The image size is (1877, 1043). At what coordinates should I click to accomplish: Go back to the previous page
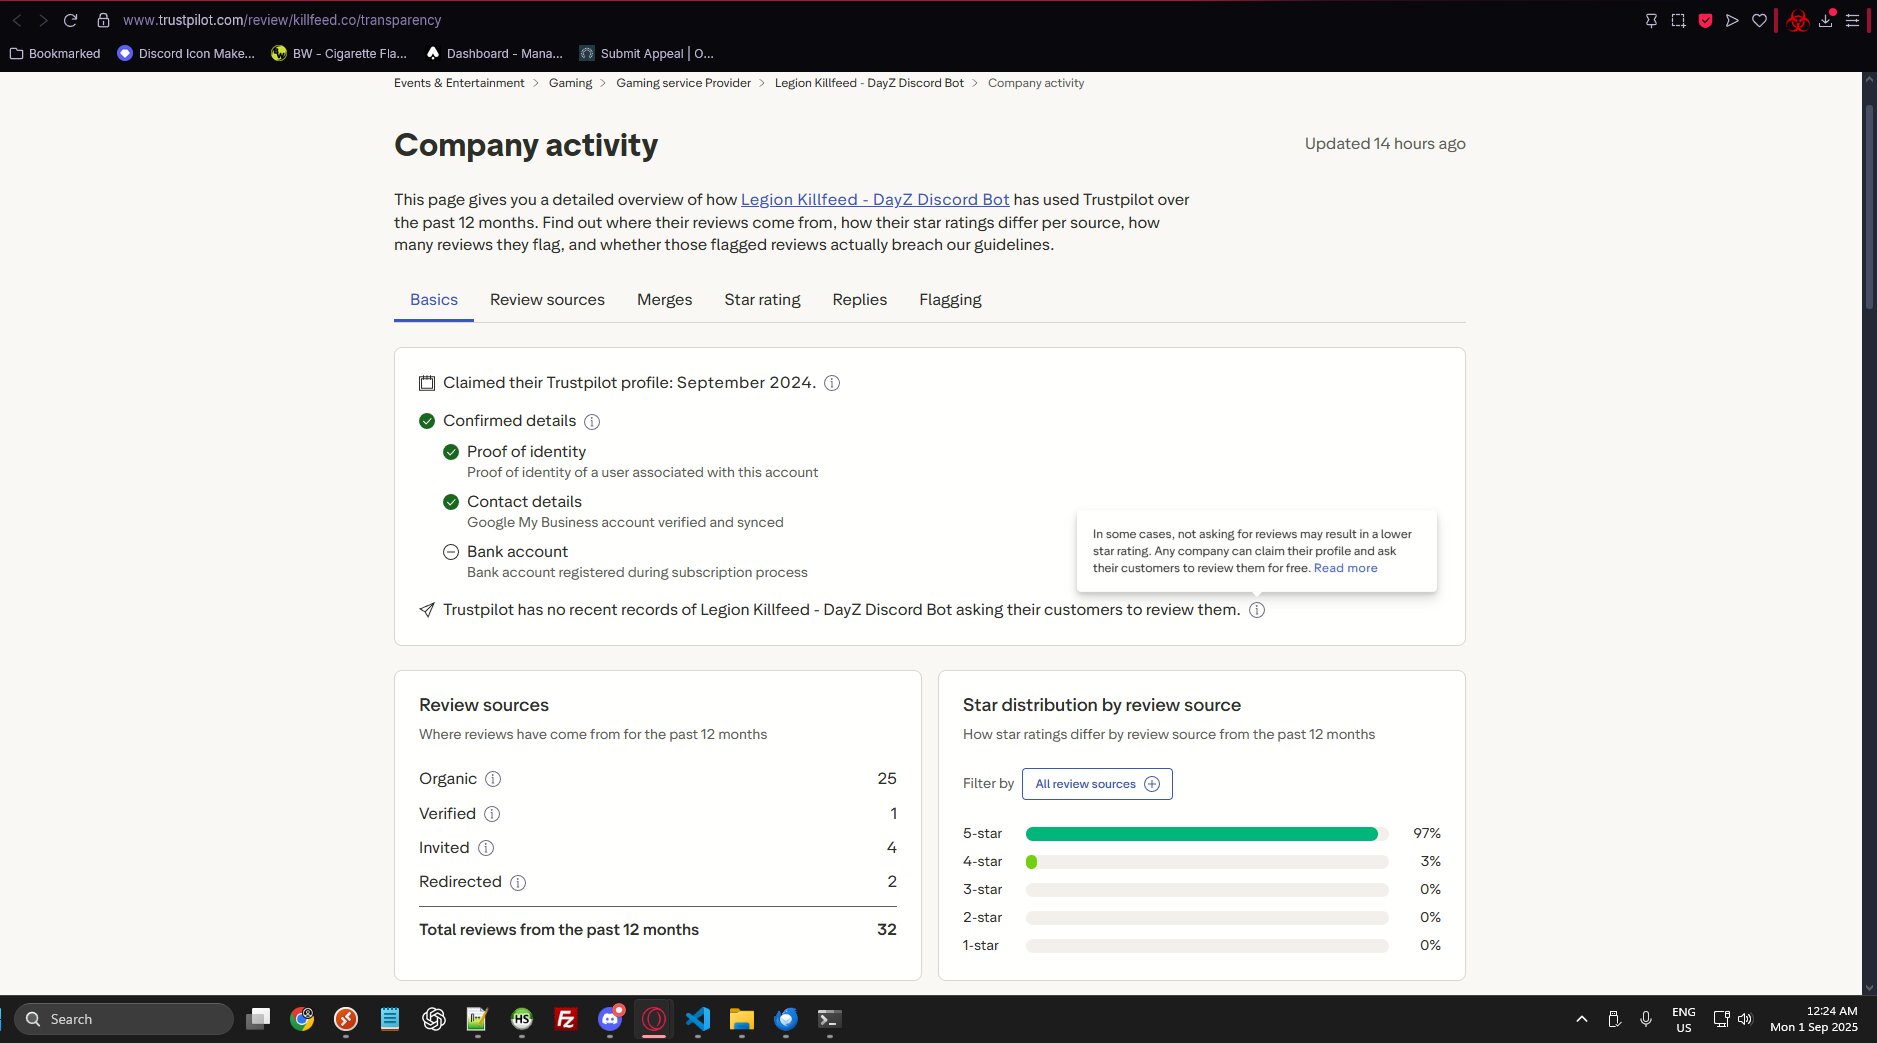[x=17, y=20]
